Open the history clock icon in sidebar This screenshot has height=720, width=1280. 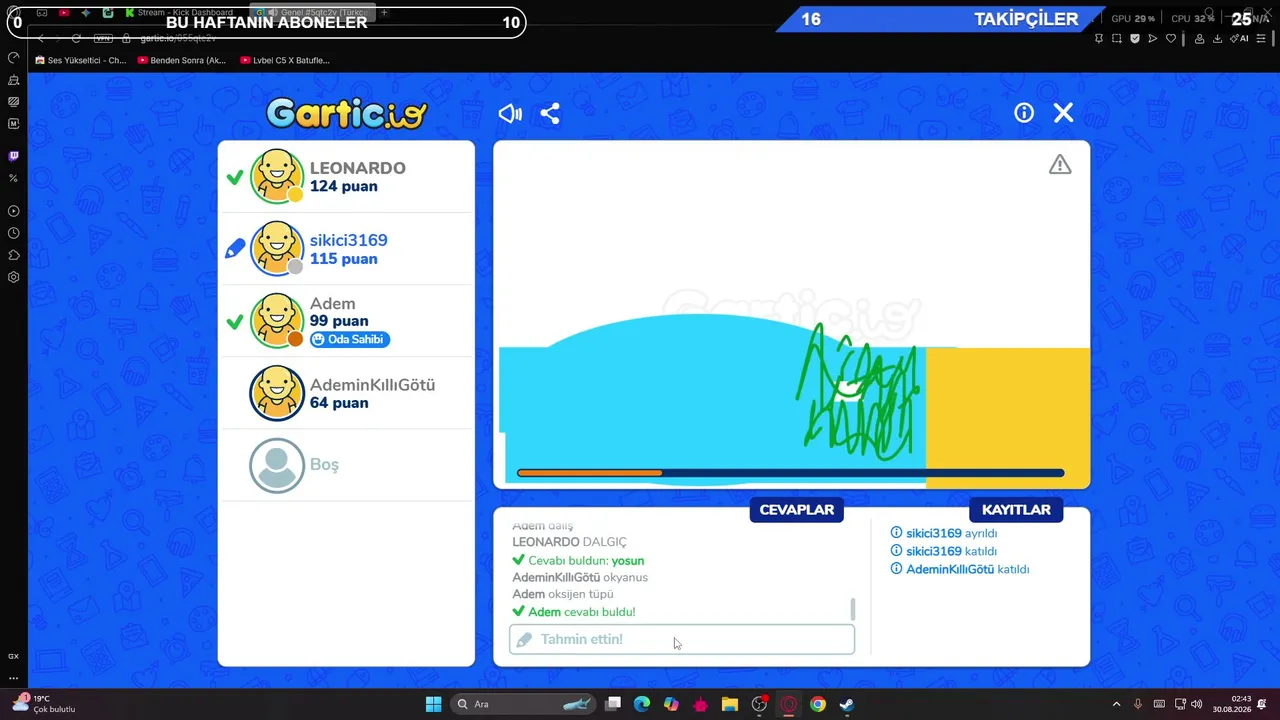(14, 233)
